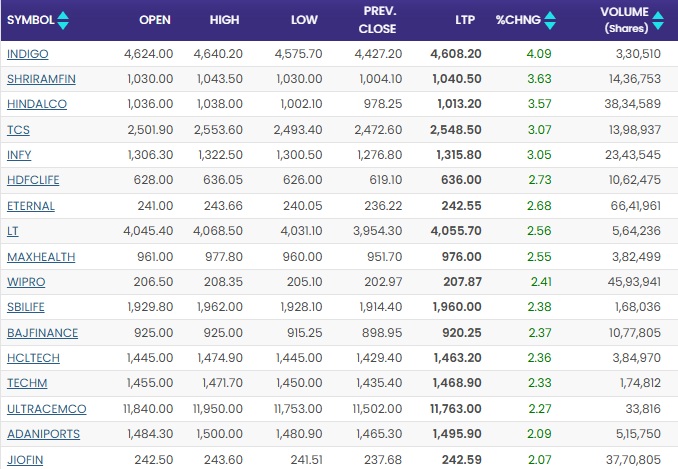This screenshot has height=469, width=678.
Task: Open the MAXHEALTH stock link
Action: point(40,257)
